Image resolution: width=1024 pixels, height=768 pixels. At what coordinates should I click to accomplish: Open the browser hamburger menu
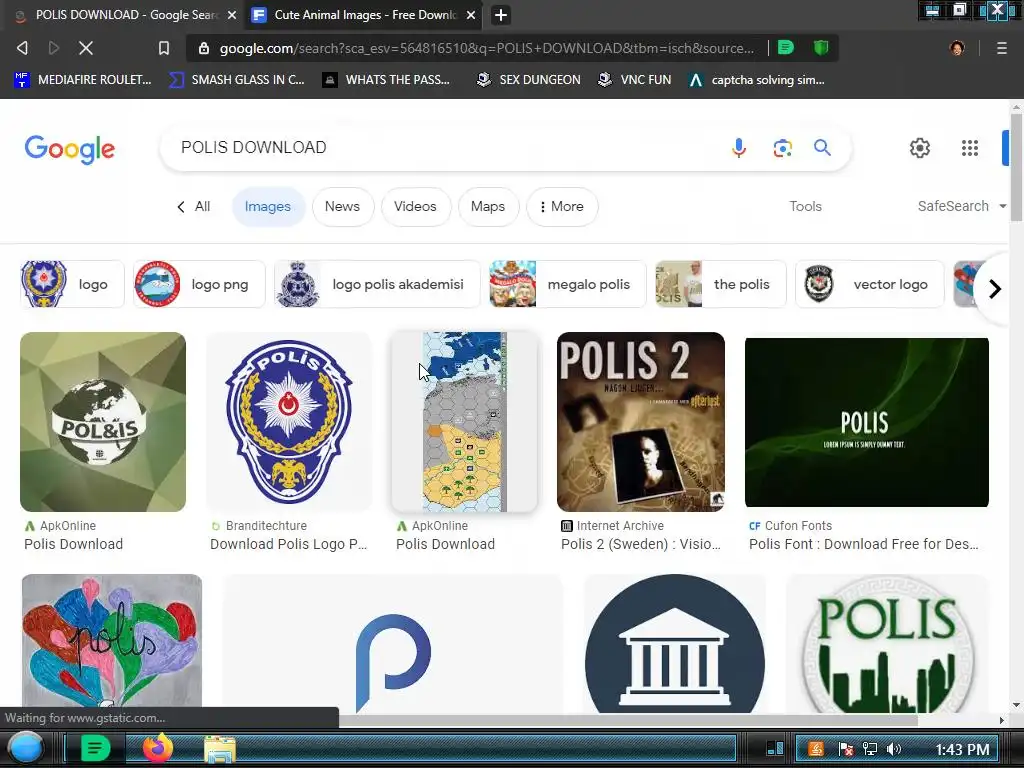1002,48
